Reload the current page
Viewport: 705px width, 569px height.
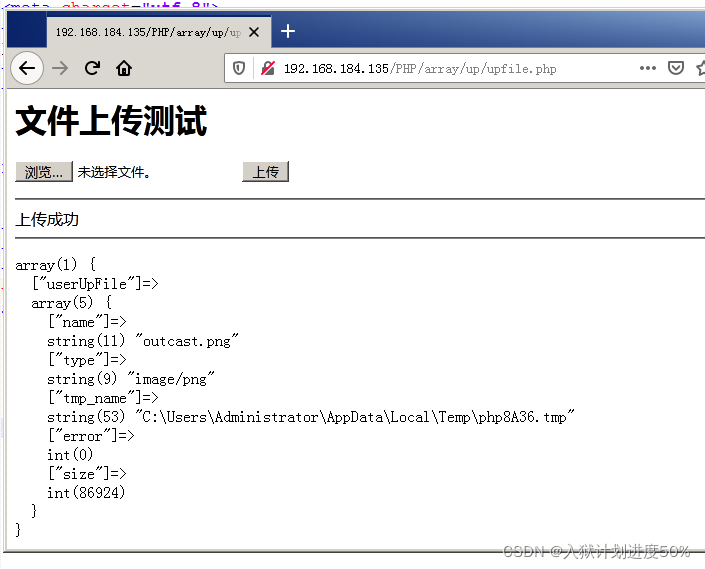point(92,68)
